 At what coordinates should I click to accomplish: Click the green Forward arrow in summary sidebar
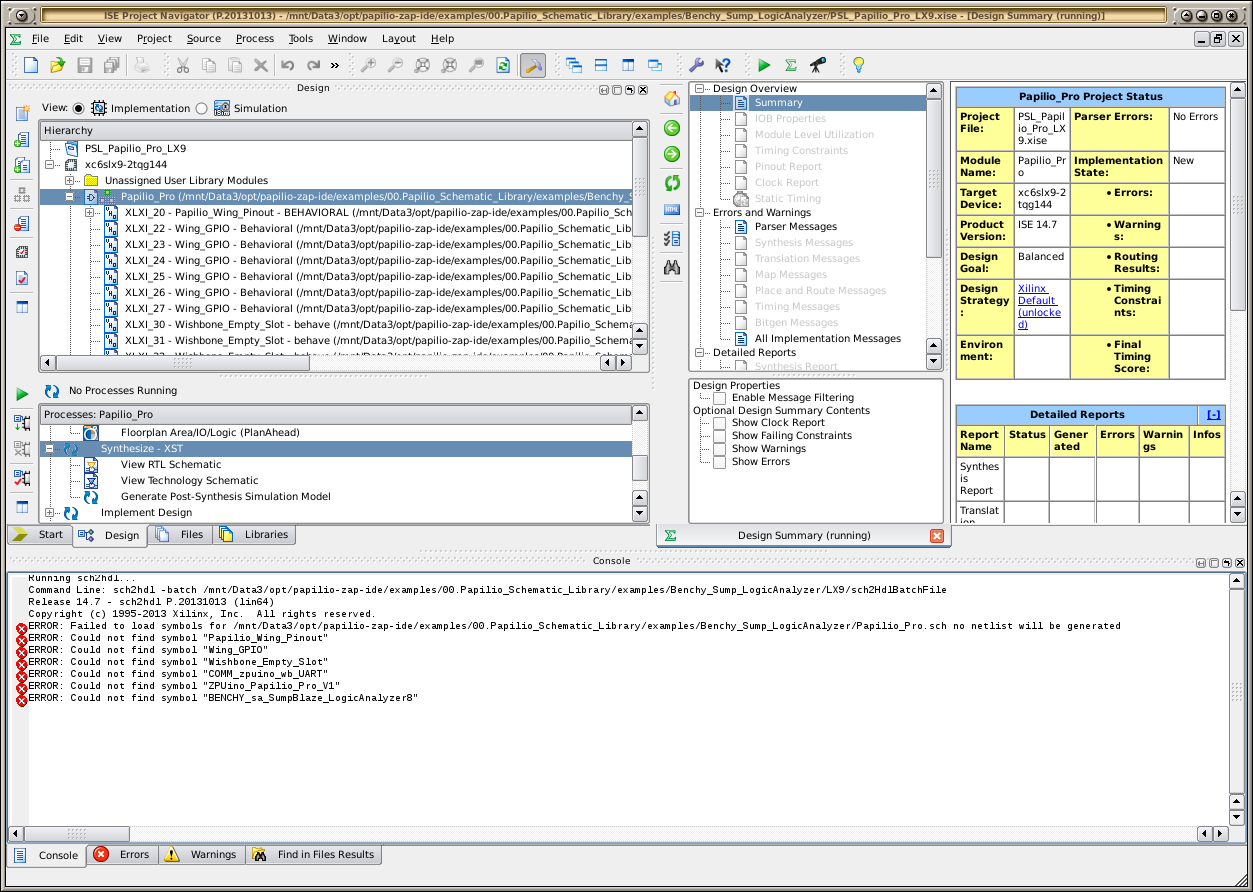(672, 154)
